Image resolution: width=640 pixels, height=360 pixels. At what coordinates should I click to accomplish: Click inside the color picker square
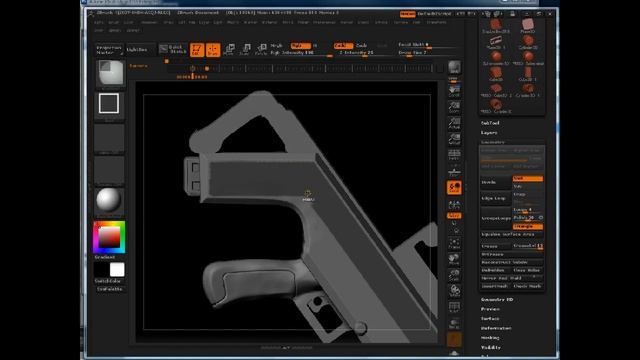(109, 237)
